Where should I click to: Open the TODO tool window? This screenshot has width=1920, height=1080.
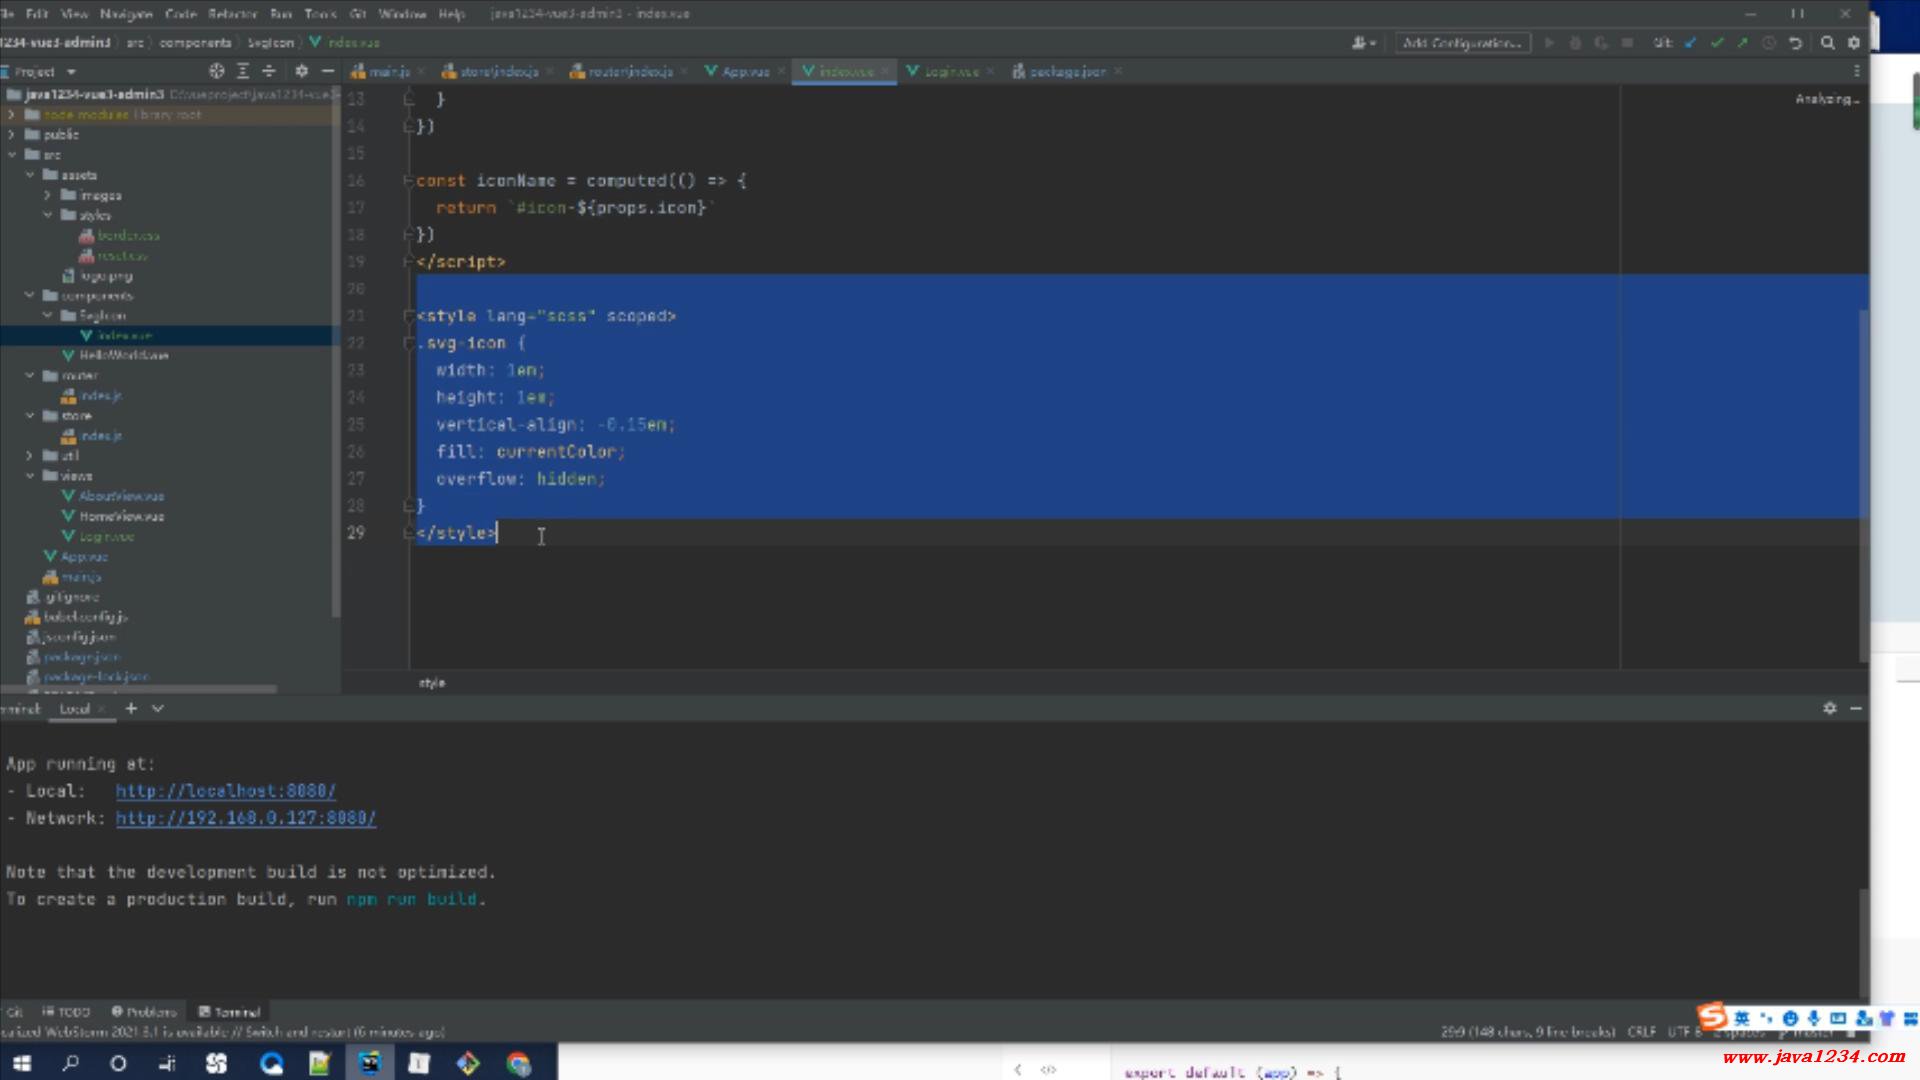pyautogui.click(x=66, y=1012)
